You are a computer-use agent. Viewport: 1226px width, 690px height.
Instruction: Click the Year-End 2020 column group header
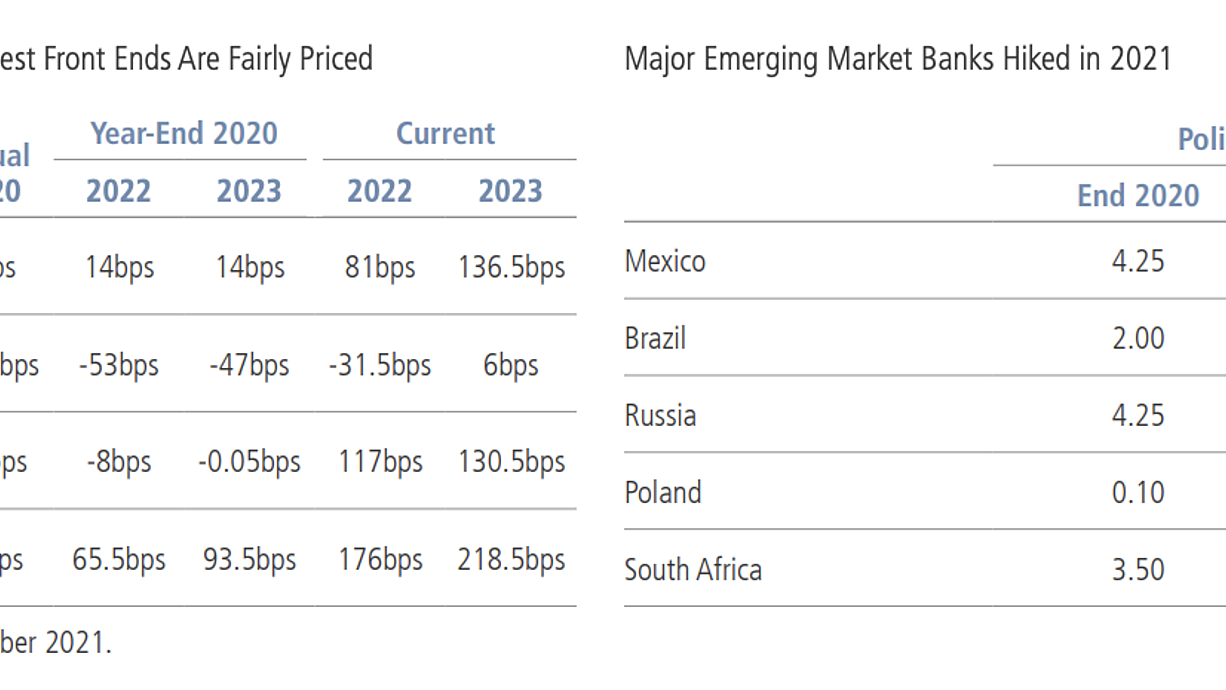[184, 134]
